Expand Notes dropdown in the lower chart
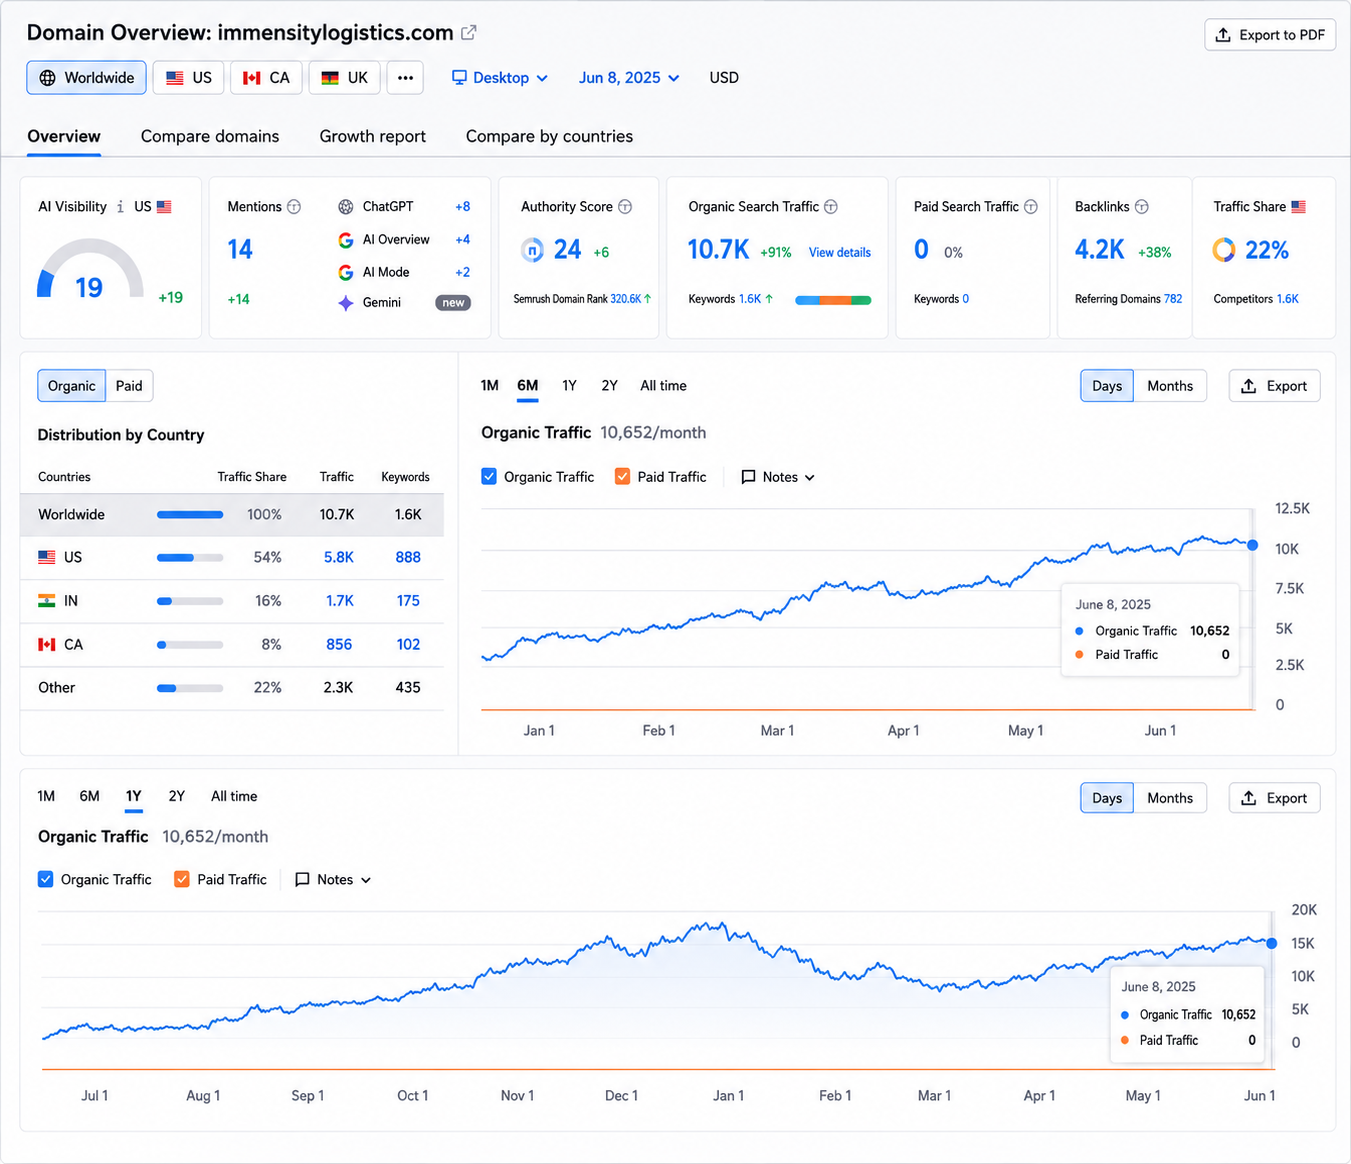This screenshot has width=1351, height=1164. click(x=333, y=880)
